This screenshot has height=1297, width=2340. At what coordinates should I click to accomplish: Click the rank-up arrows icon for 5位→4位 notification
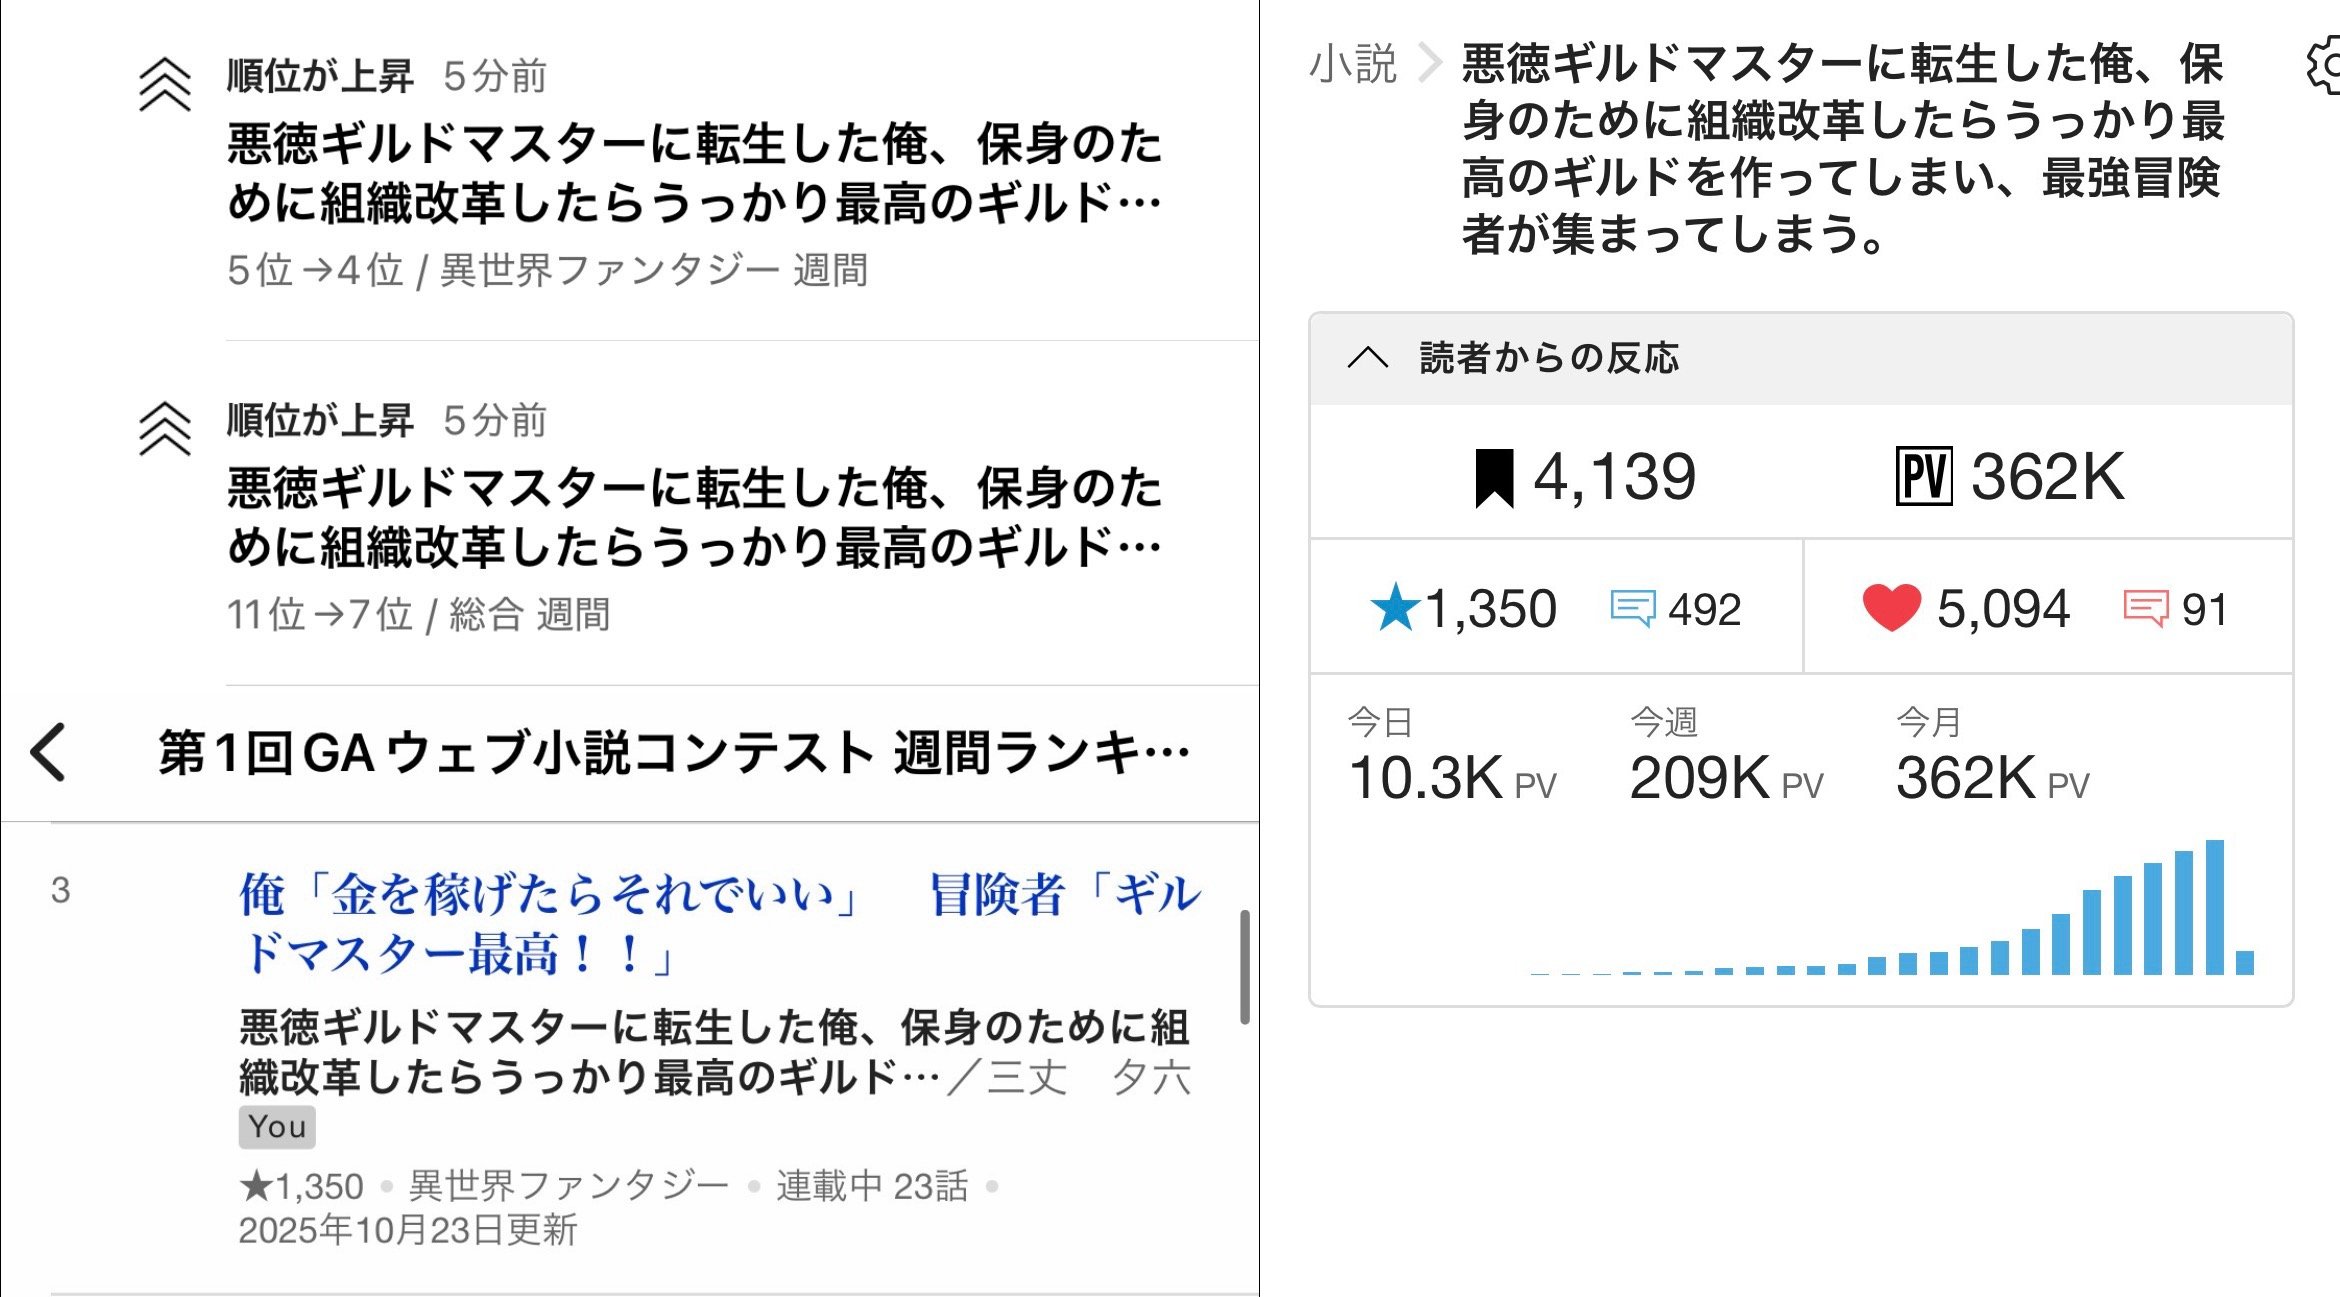coord(165,85)
